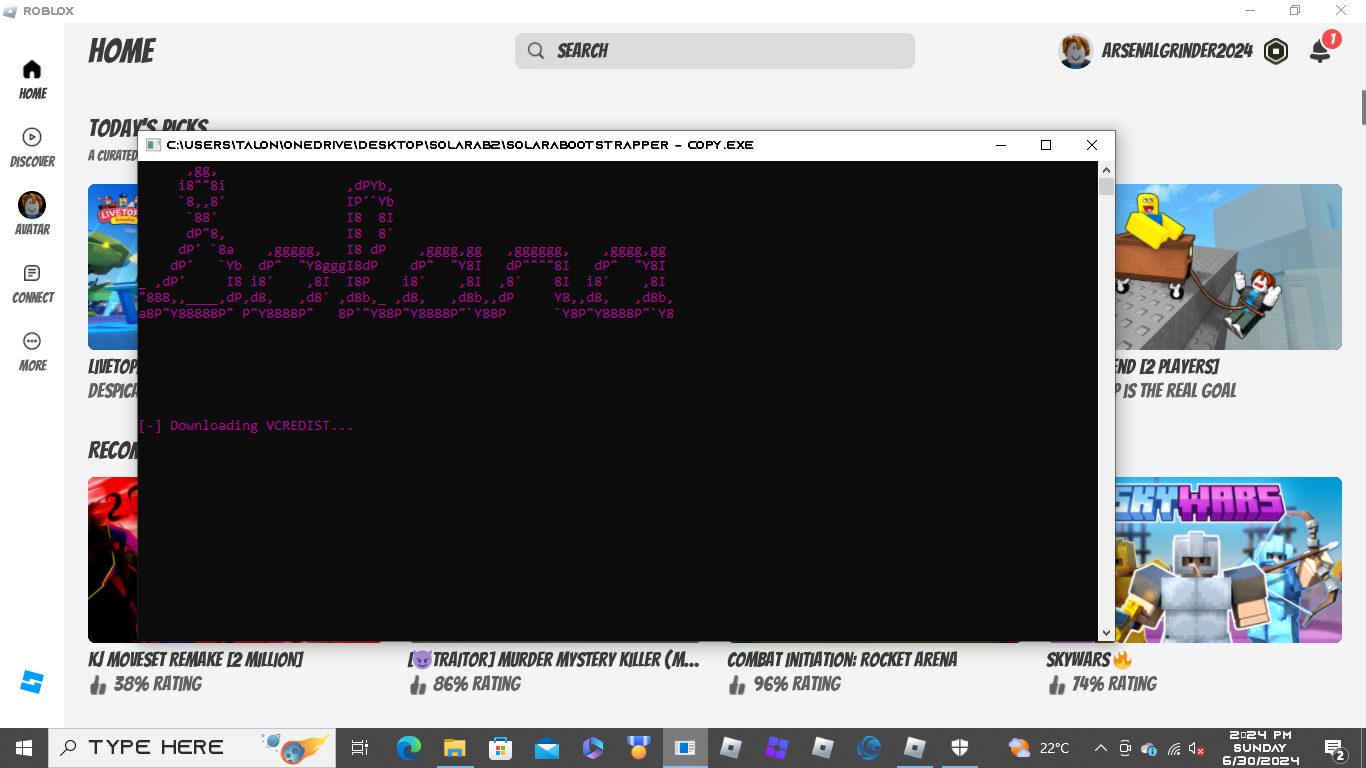Screen dimensions: 1366x768
Task: Show hidden system tray icons
Action: pyautogui.click(x=1101, y=747)
